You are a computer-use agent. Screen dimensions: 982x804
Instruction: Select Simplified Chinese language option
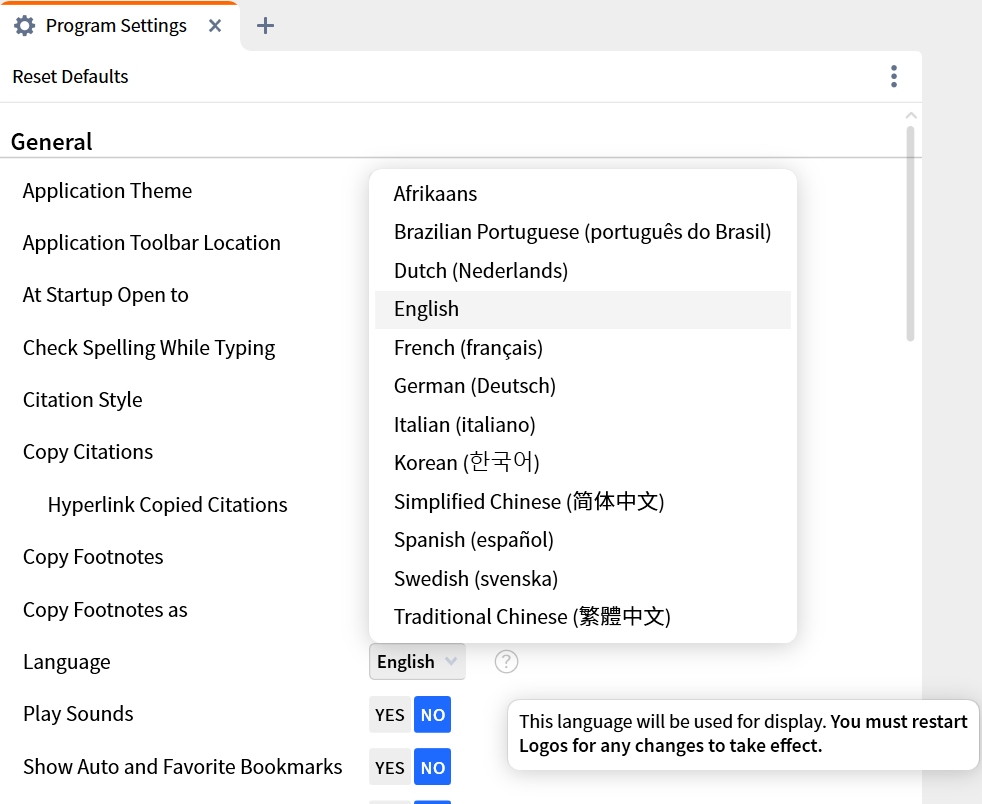582,502
